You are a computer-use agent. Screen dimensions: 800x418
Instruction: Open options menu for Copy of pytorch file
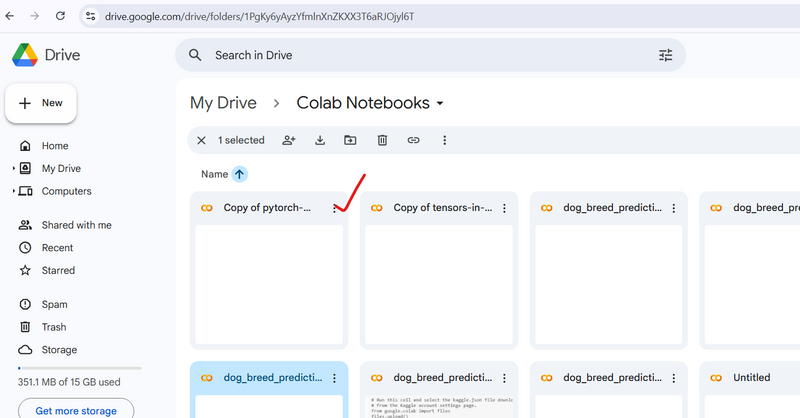pos(335,208)
